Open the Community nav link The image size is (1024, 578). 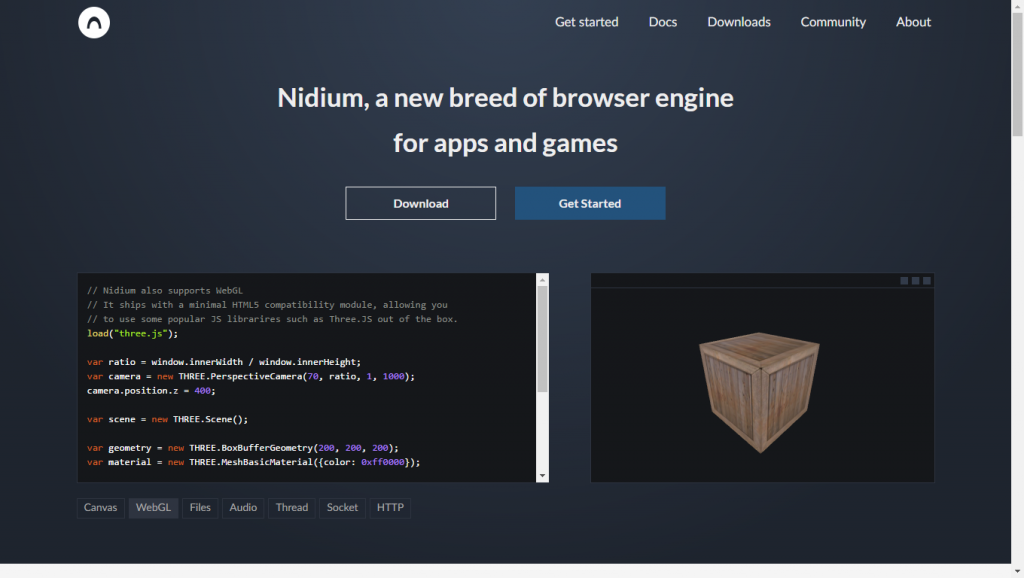click(833, 22)
